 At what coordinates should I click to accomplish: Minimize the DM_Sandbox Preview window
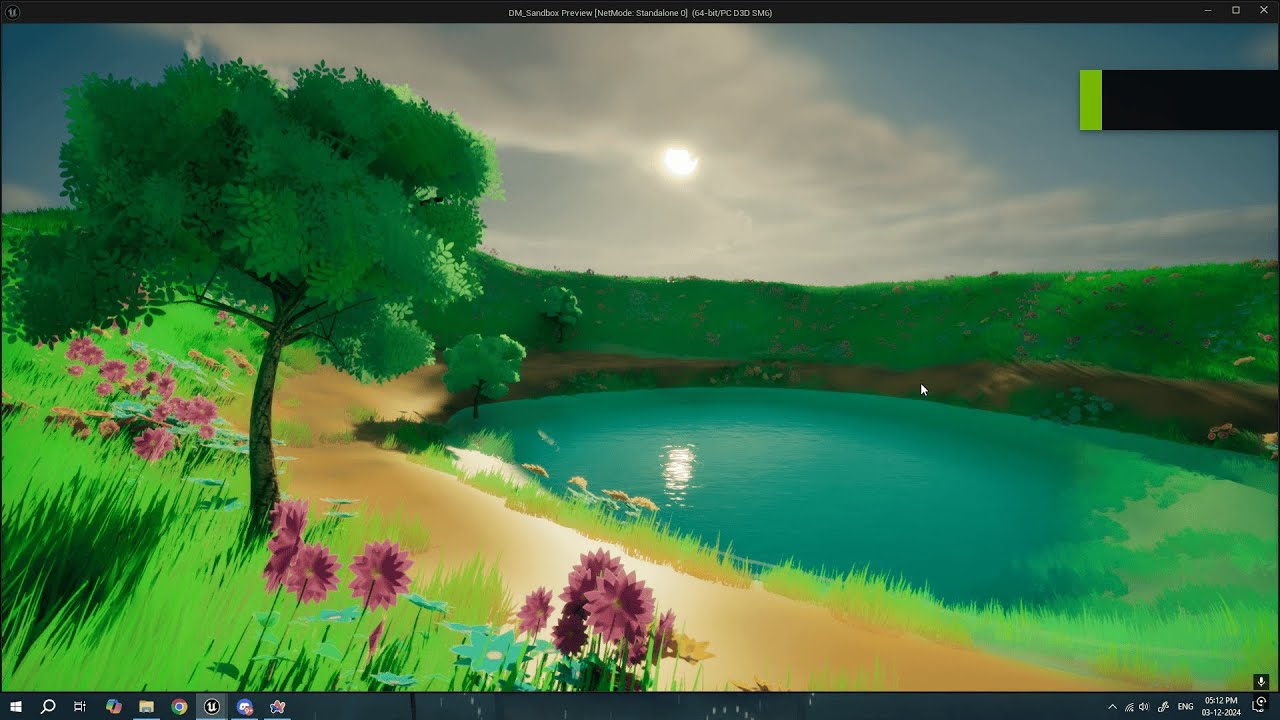point(1208,11)
